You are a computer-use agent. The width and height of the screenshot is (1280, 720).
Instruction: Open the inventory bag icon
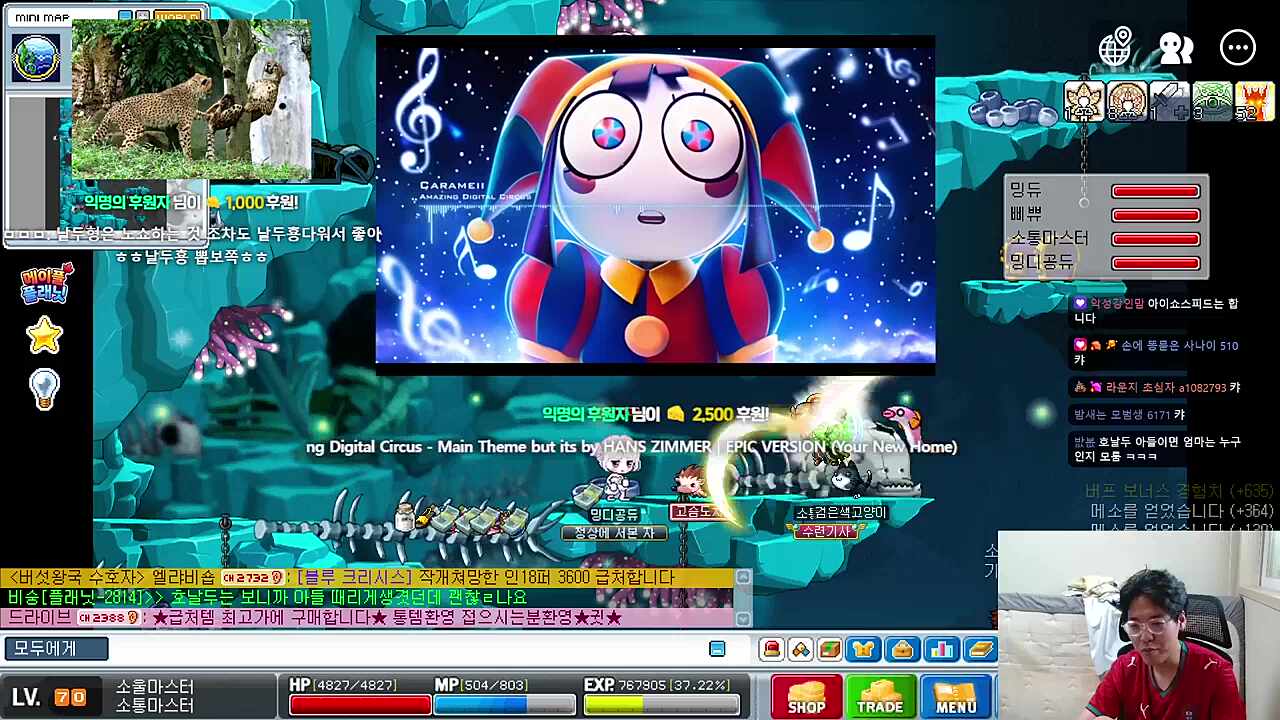(902, 650)
